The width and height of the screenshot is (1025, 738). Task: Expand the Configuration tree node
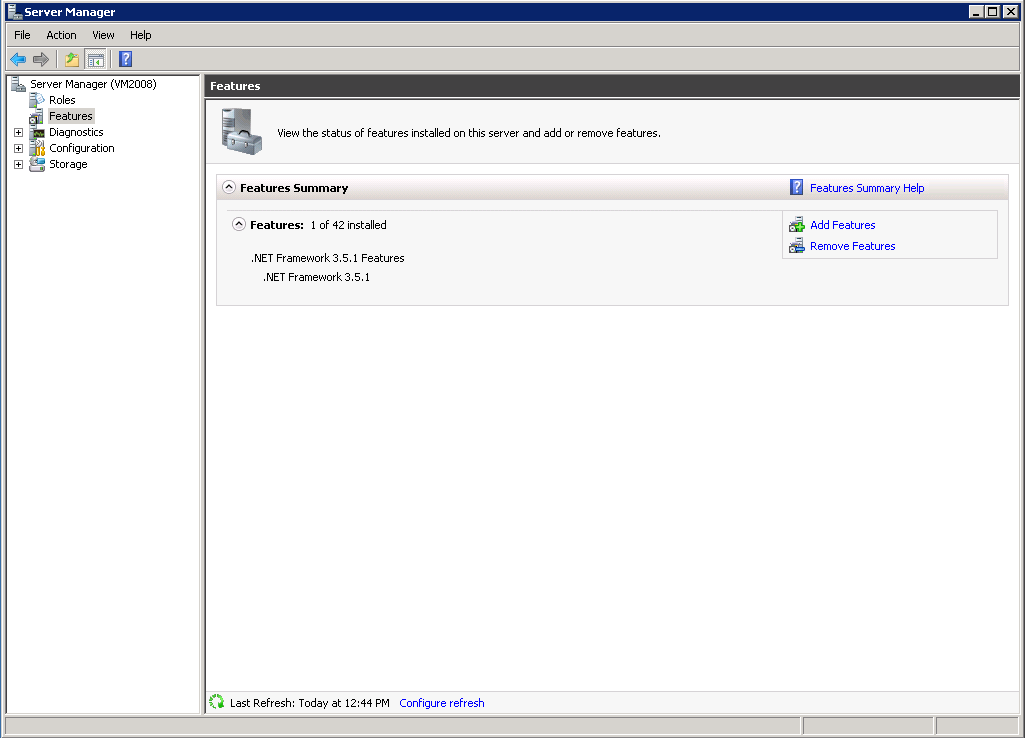pyautogui.click(x=18, y=148)
